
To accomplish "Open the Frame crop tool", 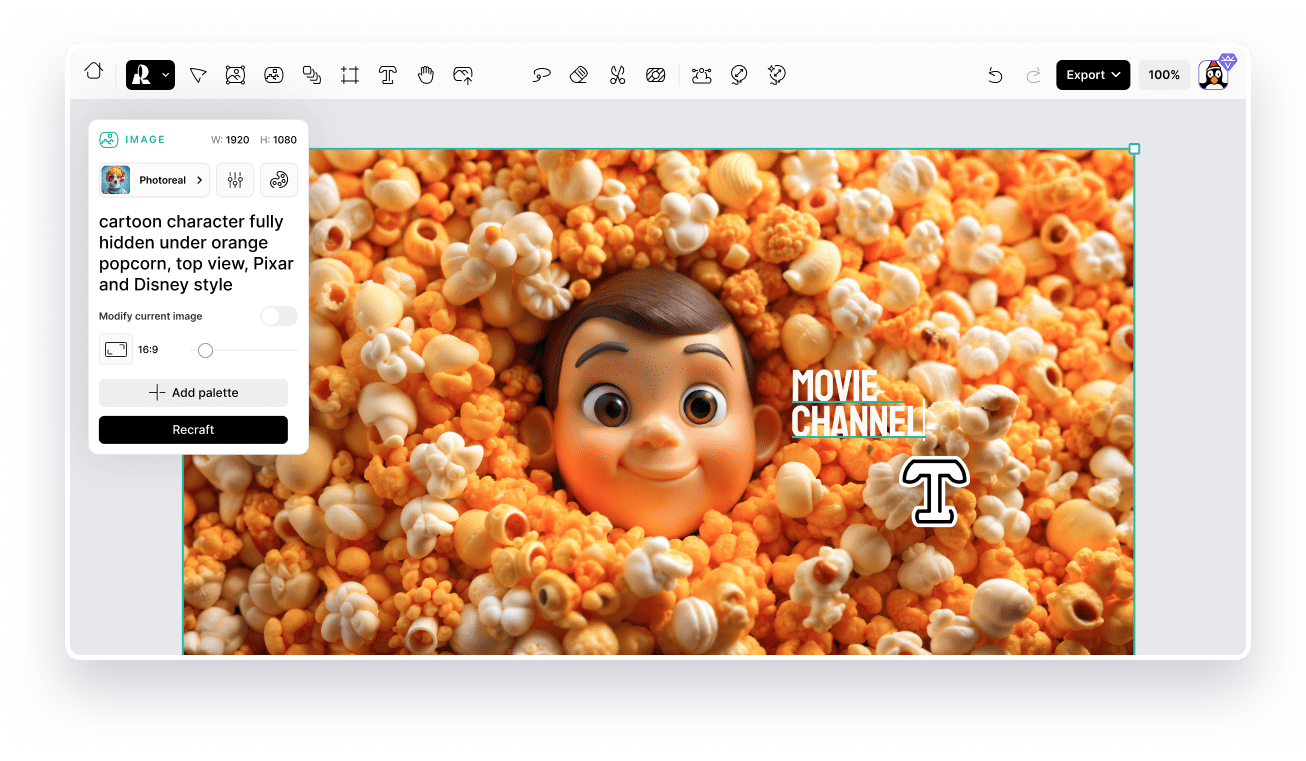I will tap(349, 75).
